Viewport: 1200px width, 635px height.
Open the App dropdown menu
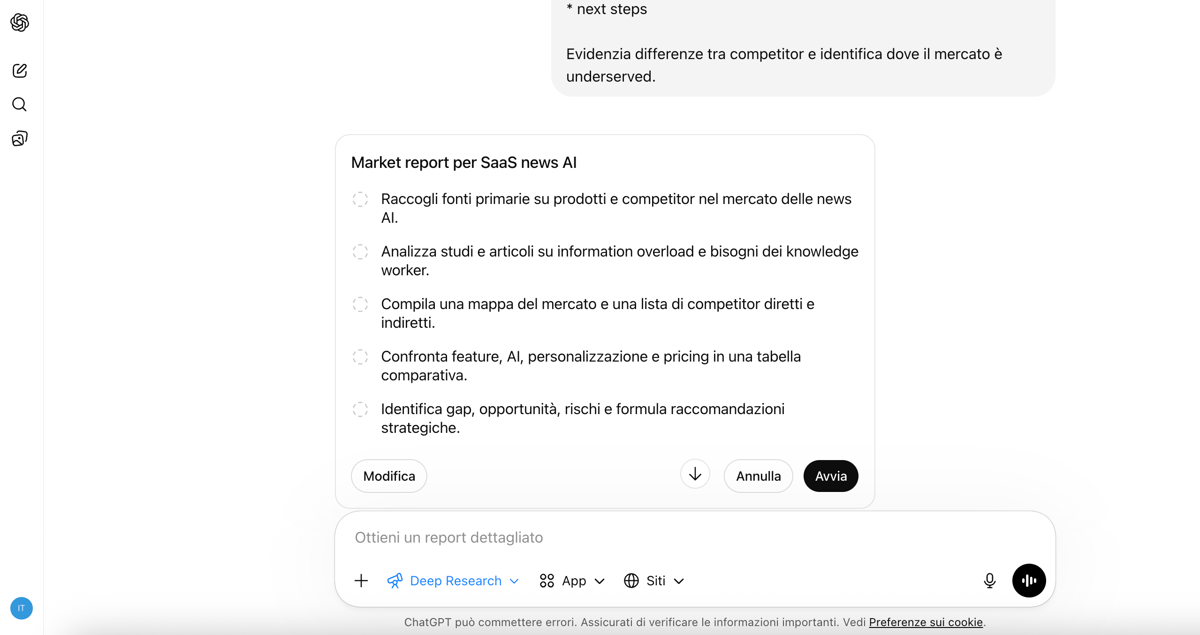[572, 581]
